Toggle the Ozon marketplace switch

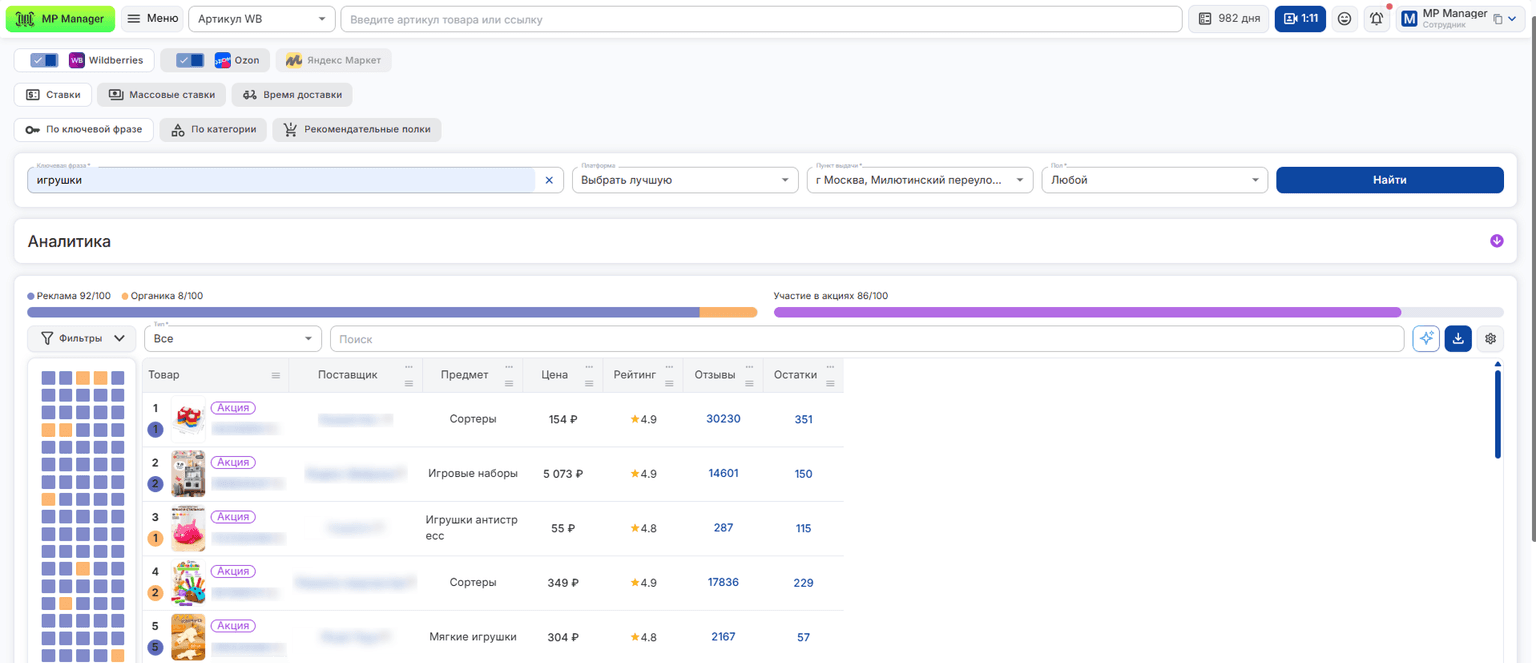pos(190,60)
